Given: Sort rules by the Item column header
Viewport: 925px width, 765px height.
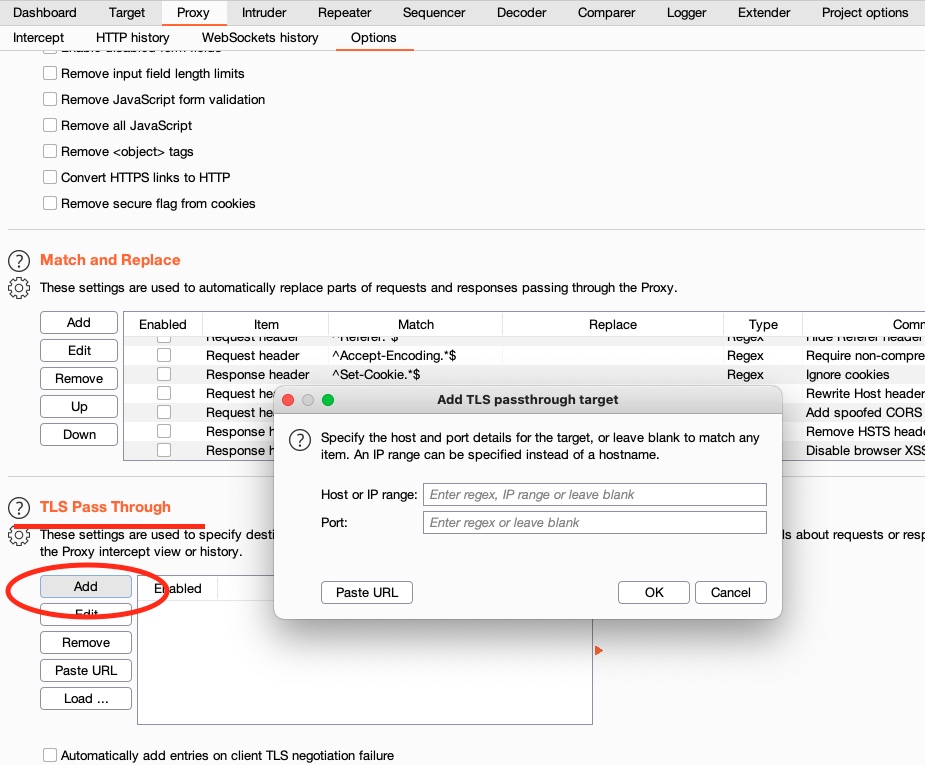Looking at the screenshot, I should [x=266, y=324].
